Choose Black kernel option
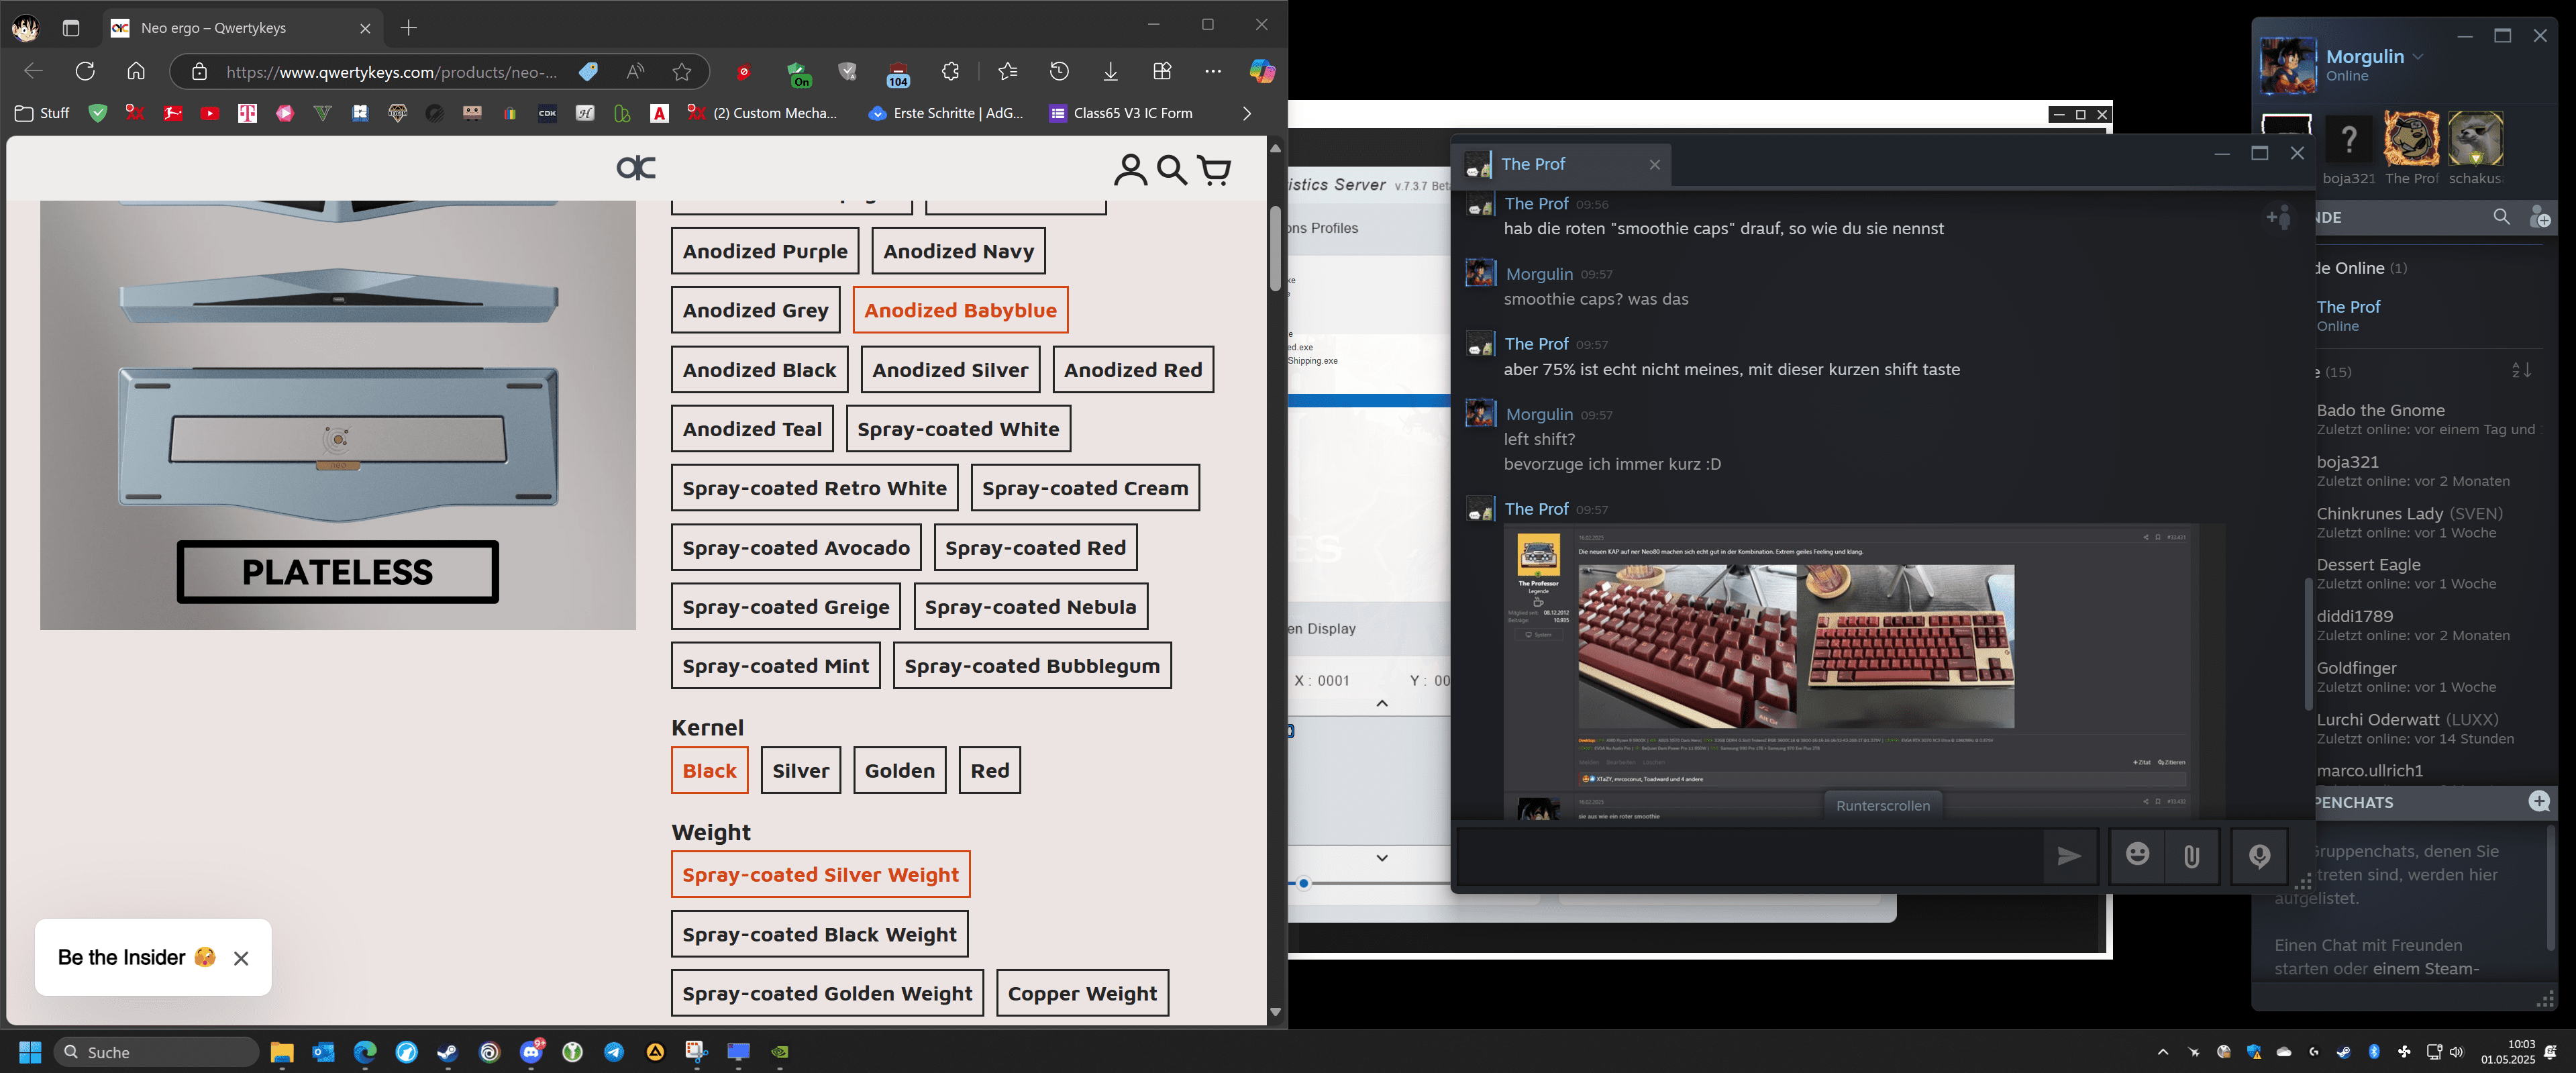2576x1073 pixels. (709, 770)
